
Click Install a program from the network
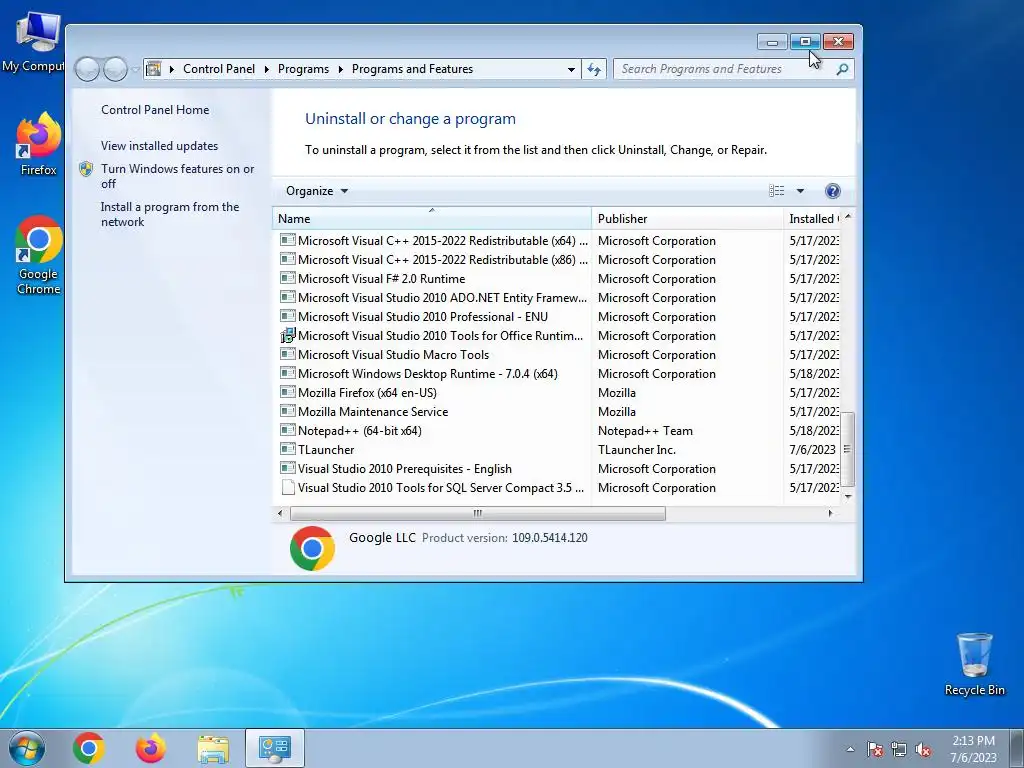(170, 214)
